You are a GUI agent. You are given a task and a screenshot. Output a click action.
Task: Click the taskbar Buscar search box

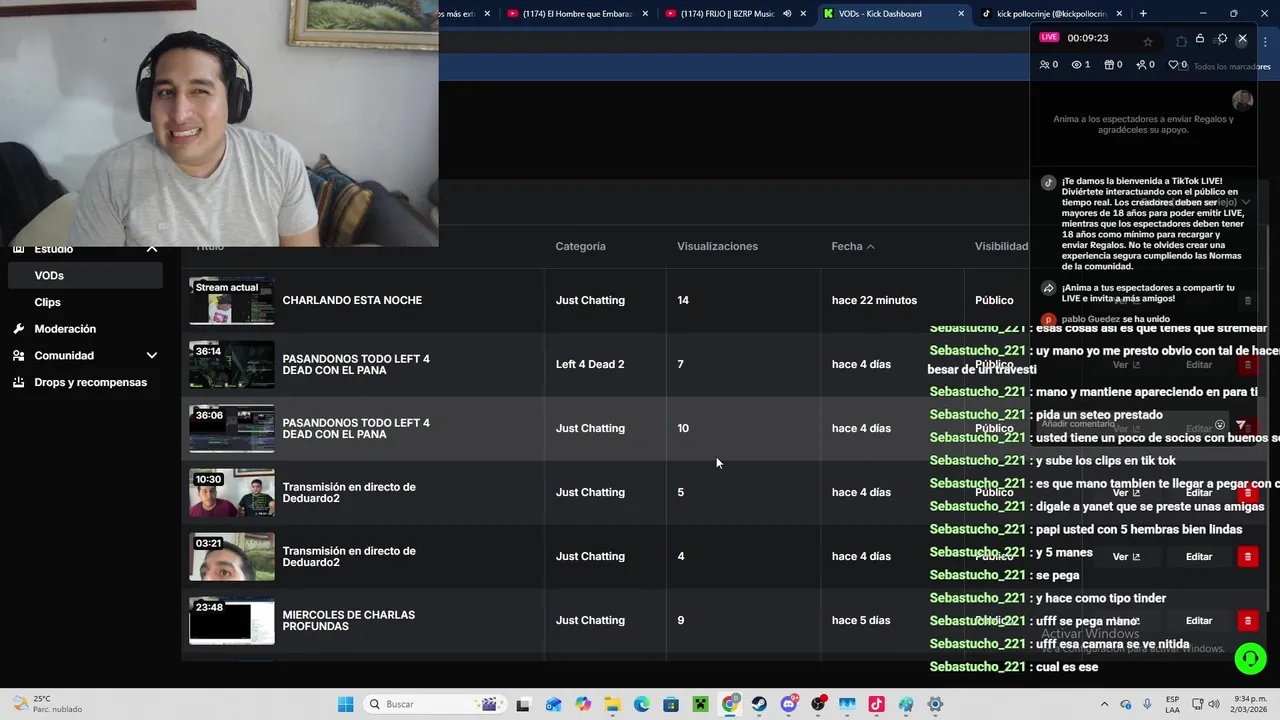[x=433, y=704]
